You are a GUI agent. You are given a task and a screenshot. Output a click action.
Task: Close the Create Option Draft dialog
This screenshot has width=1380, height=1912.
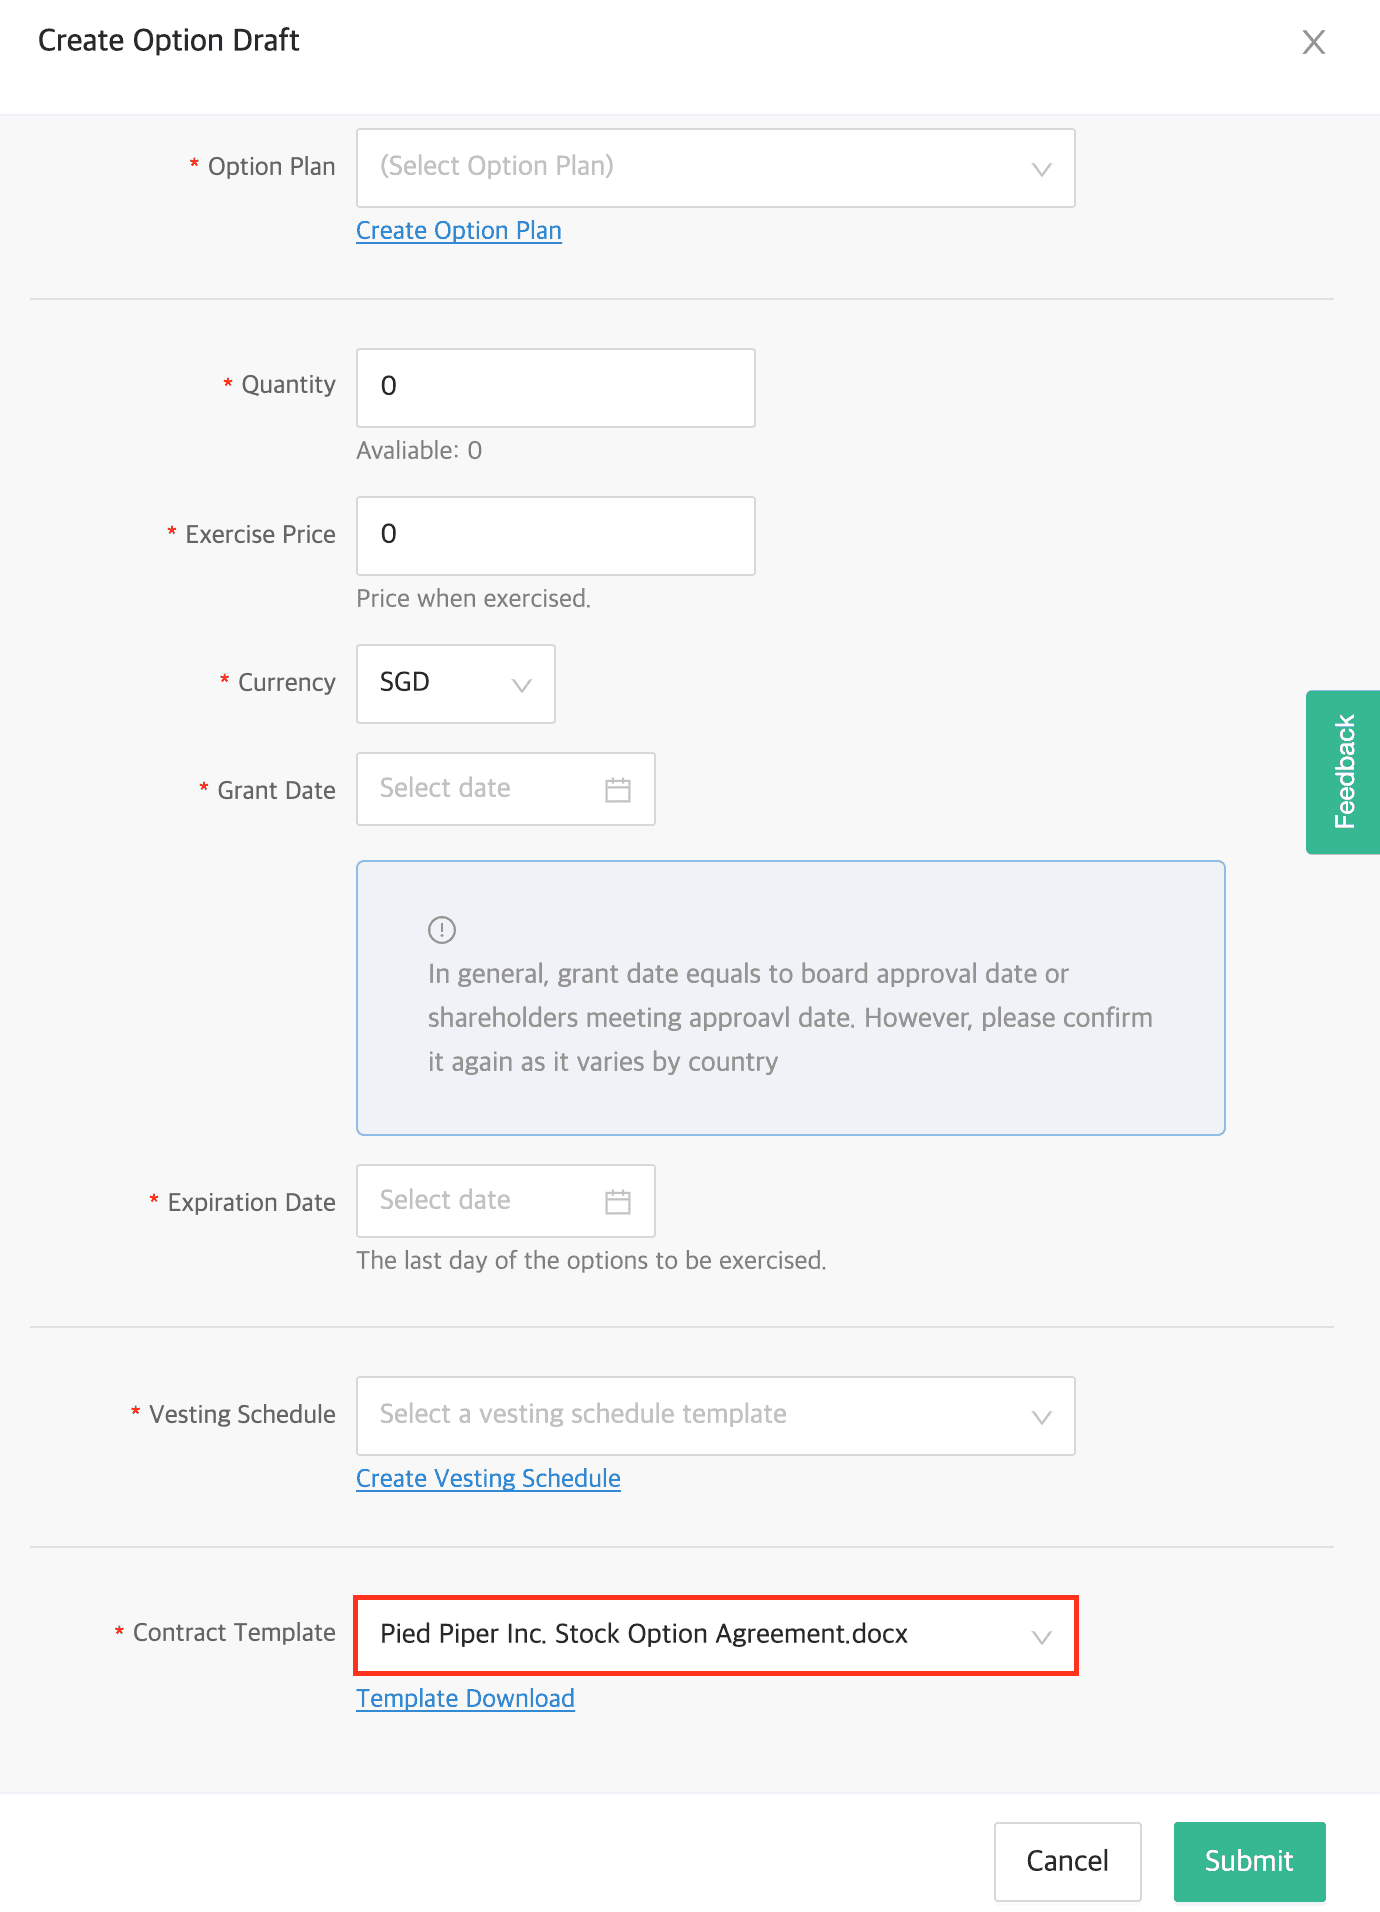(1313, 42)
